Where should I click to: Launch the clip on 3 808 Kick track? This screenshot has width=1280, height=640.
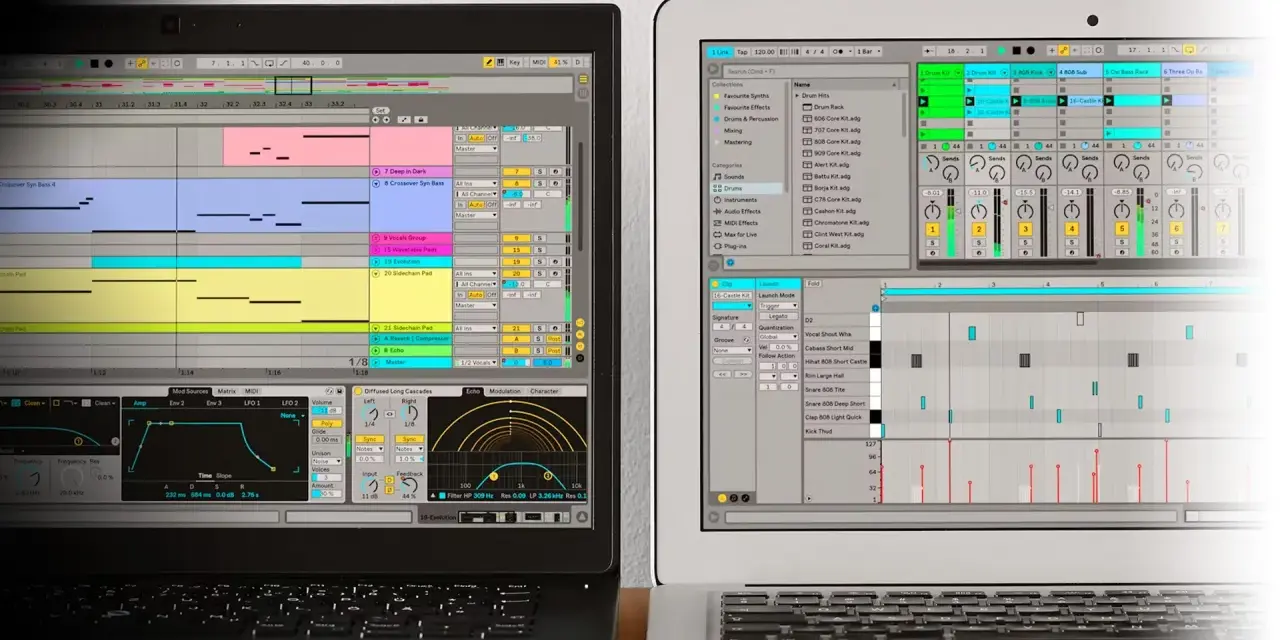(x=1016, y=101)
